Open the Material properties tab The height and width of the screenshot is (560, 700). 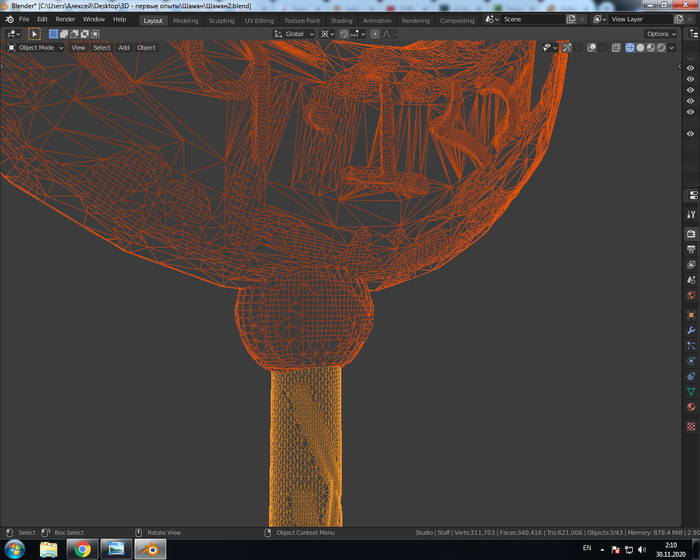click(x=691, y=407)
